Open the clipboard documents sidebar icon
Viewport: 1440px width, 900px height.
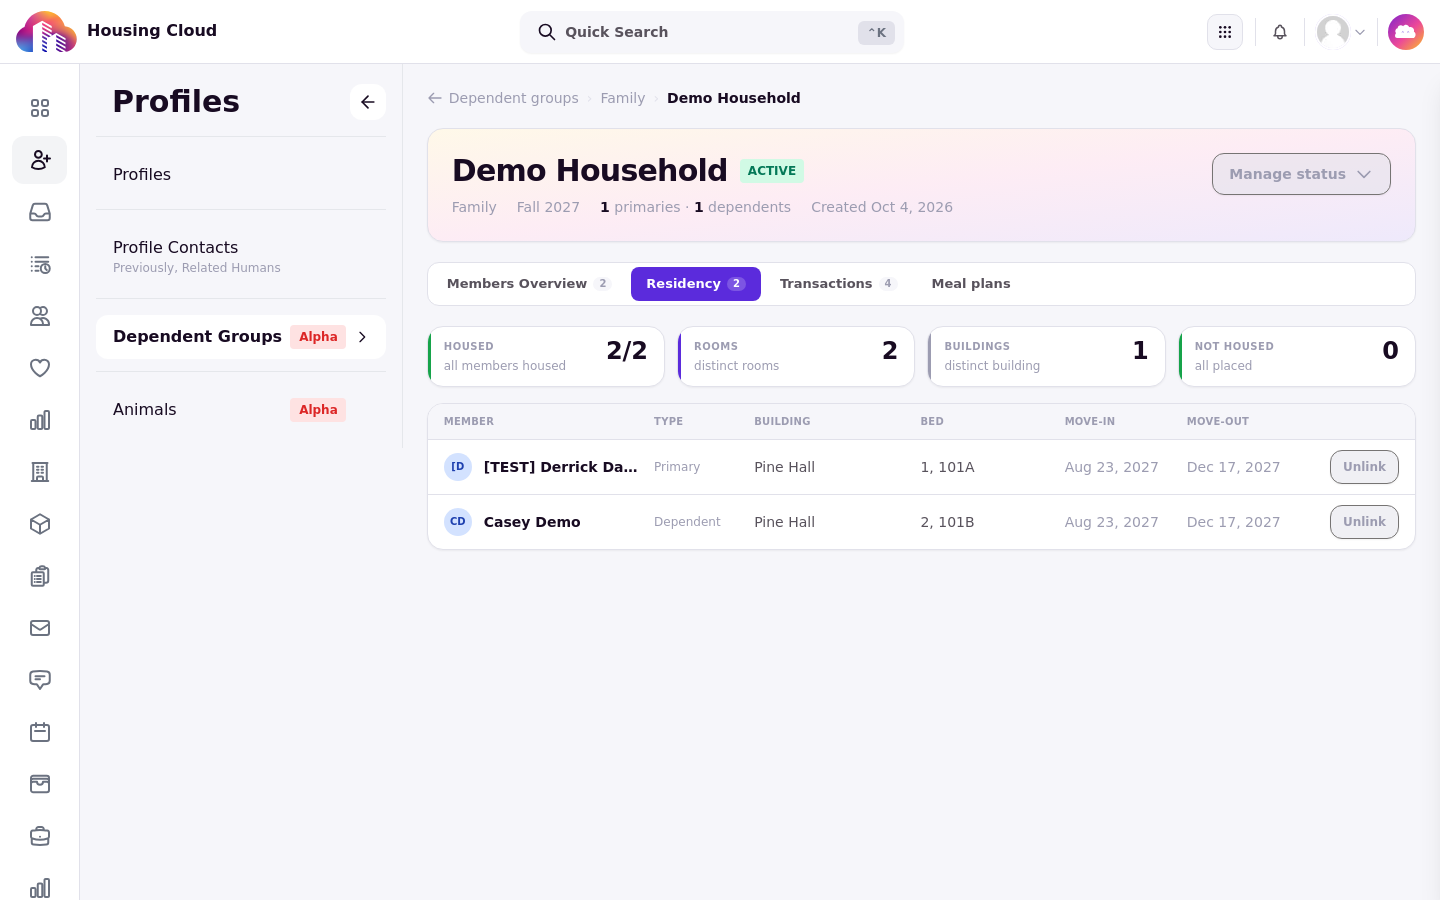[x=40, y=576]
